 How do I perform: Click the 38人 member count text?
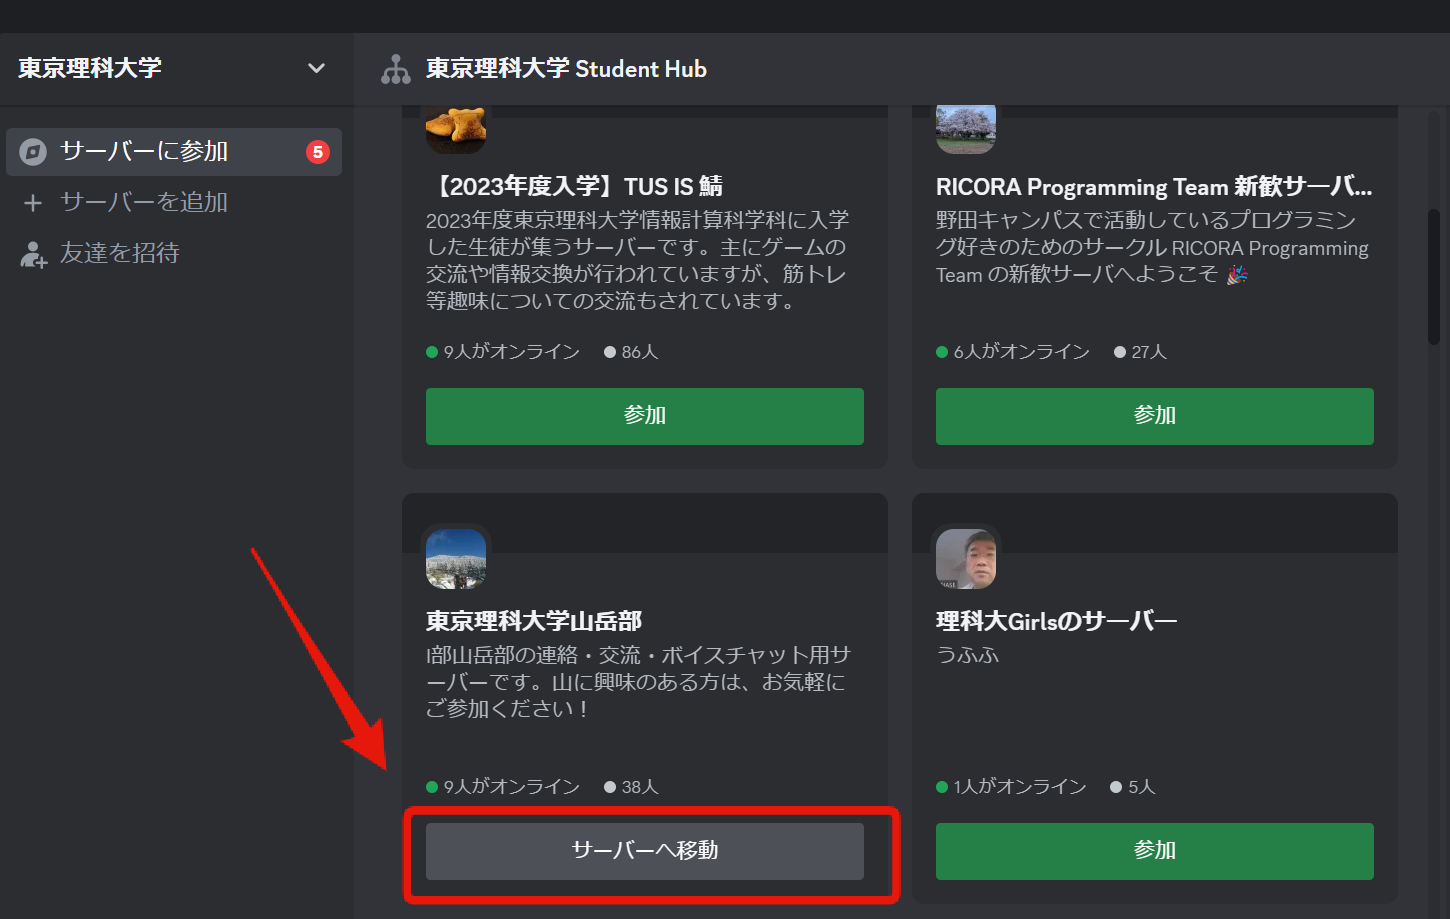click(x=640, y=787)
